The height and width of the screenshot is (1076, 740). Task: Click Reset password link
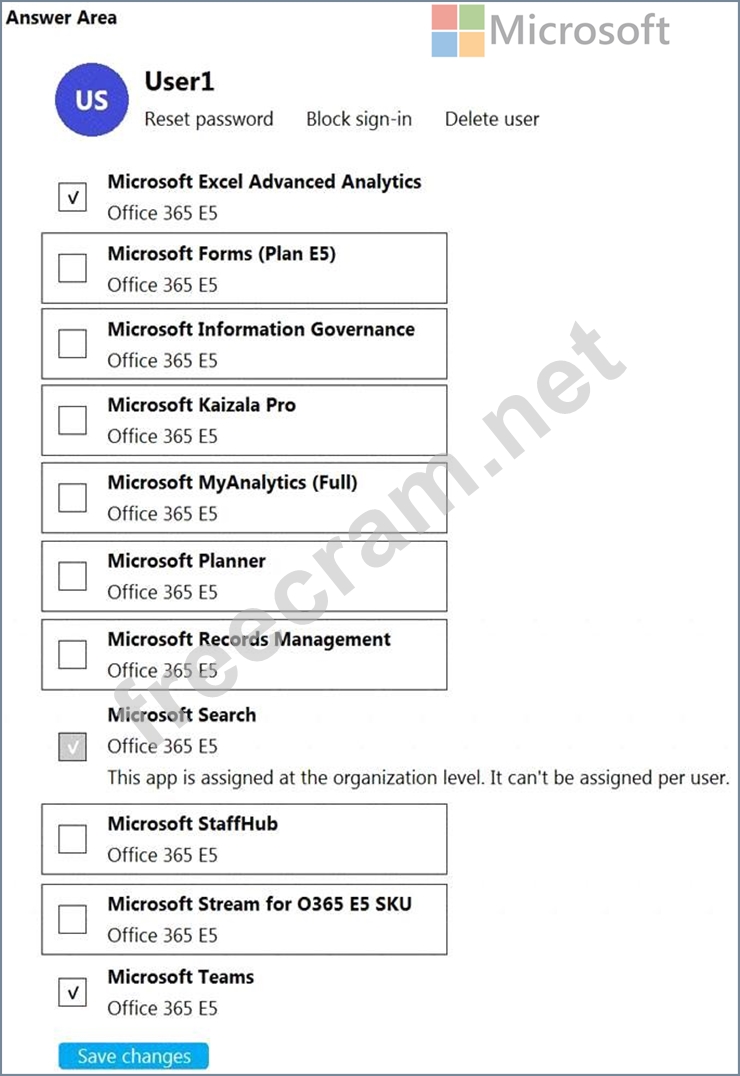point(208,119)
